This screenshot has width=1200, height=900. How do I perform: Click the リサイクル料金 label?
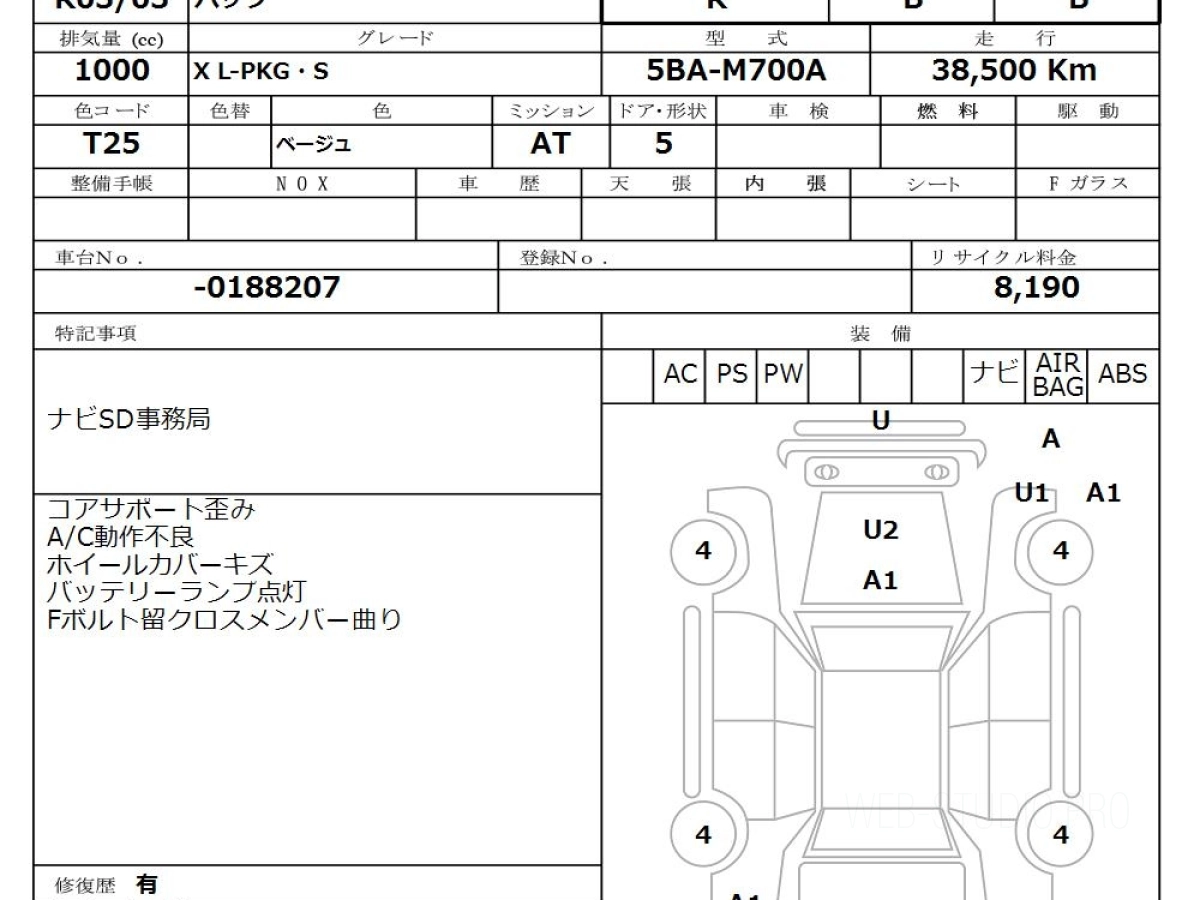1004,258
